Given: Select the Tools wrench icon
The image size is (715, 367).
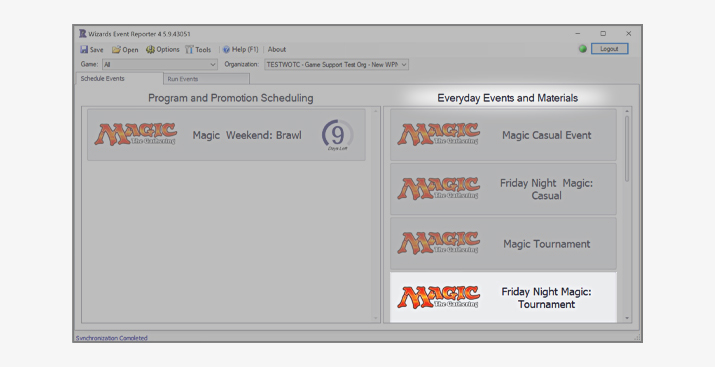Looking at the screenshot, I should pyautogui.click(x=189, y=49).
